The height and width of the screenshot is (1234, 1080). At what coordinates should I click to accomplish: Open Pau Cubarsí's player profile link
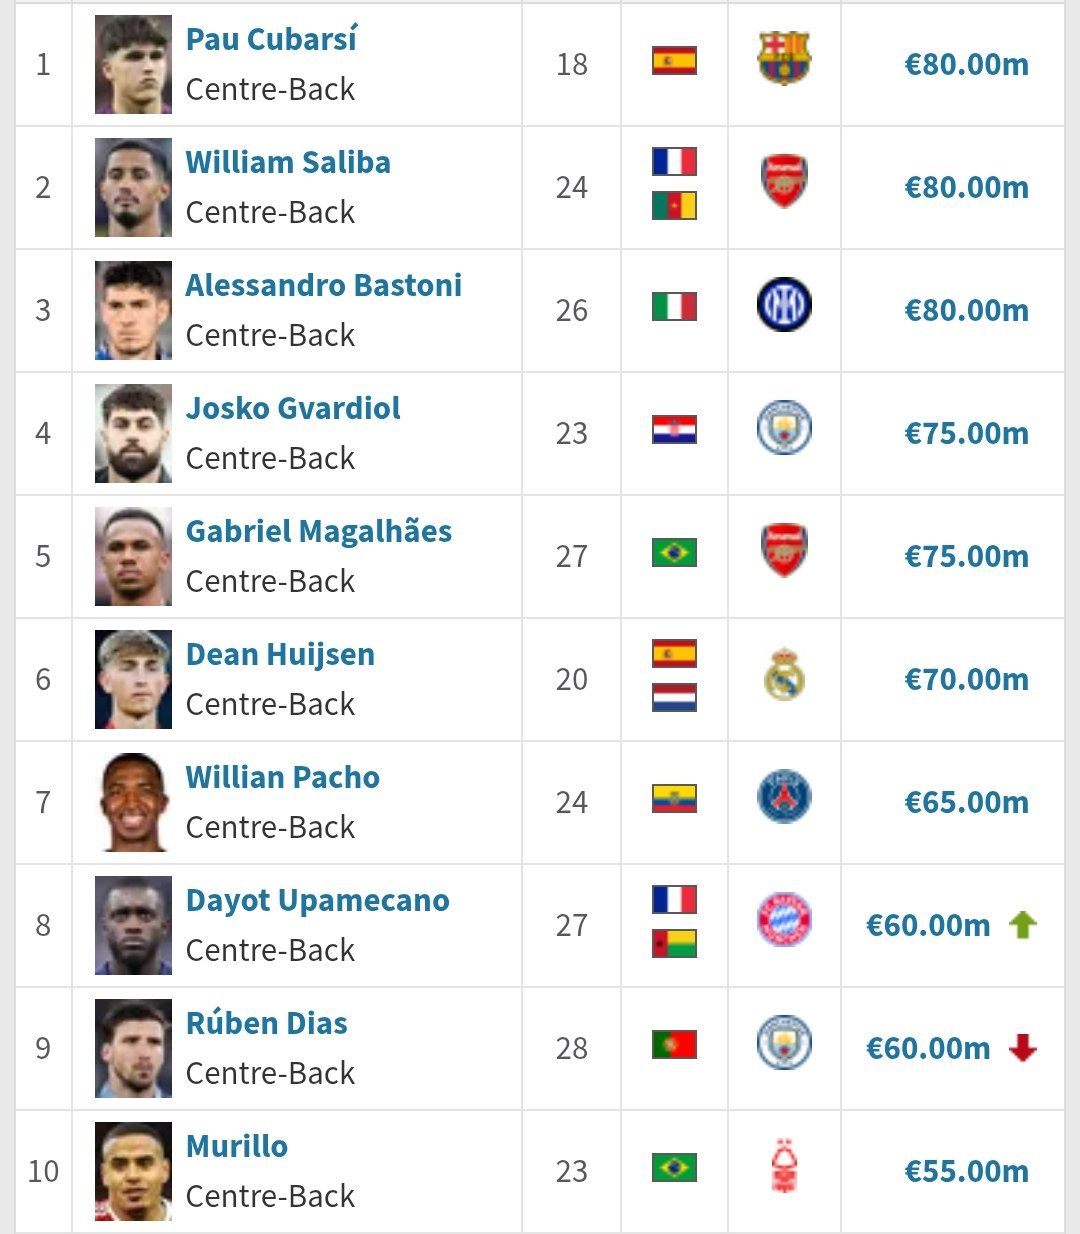click(271, 39)
